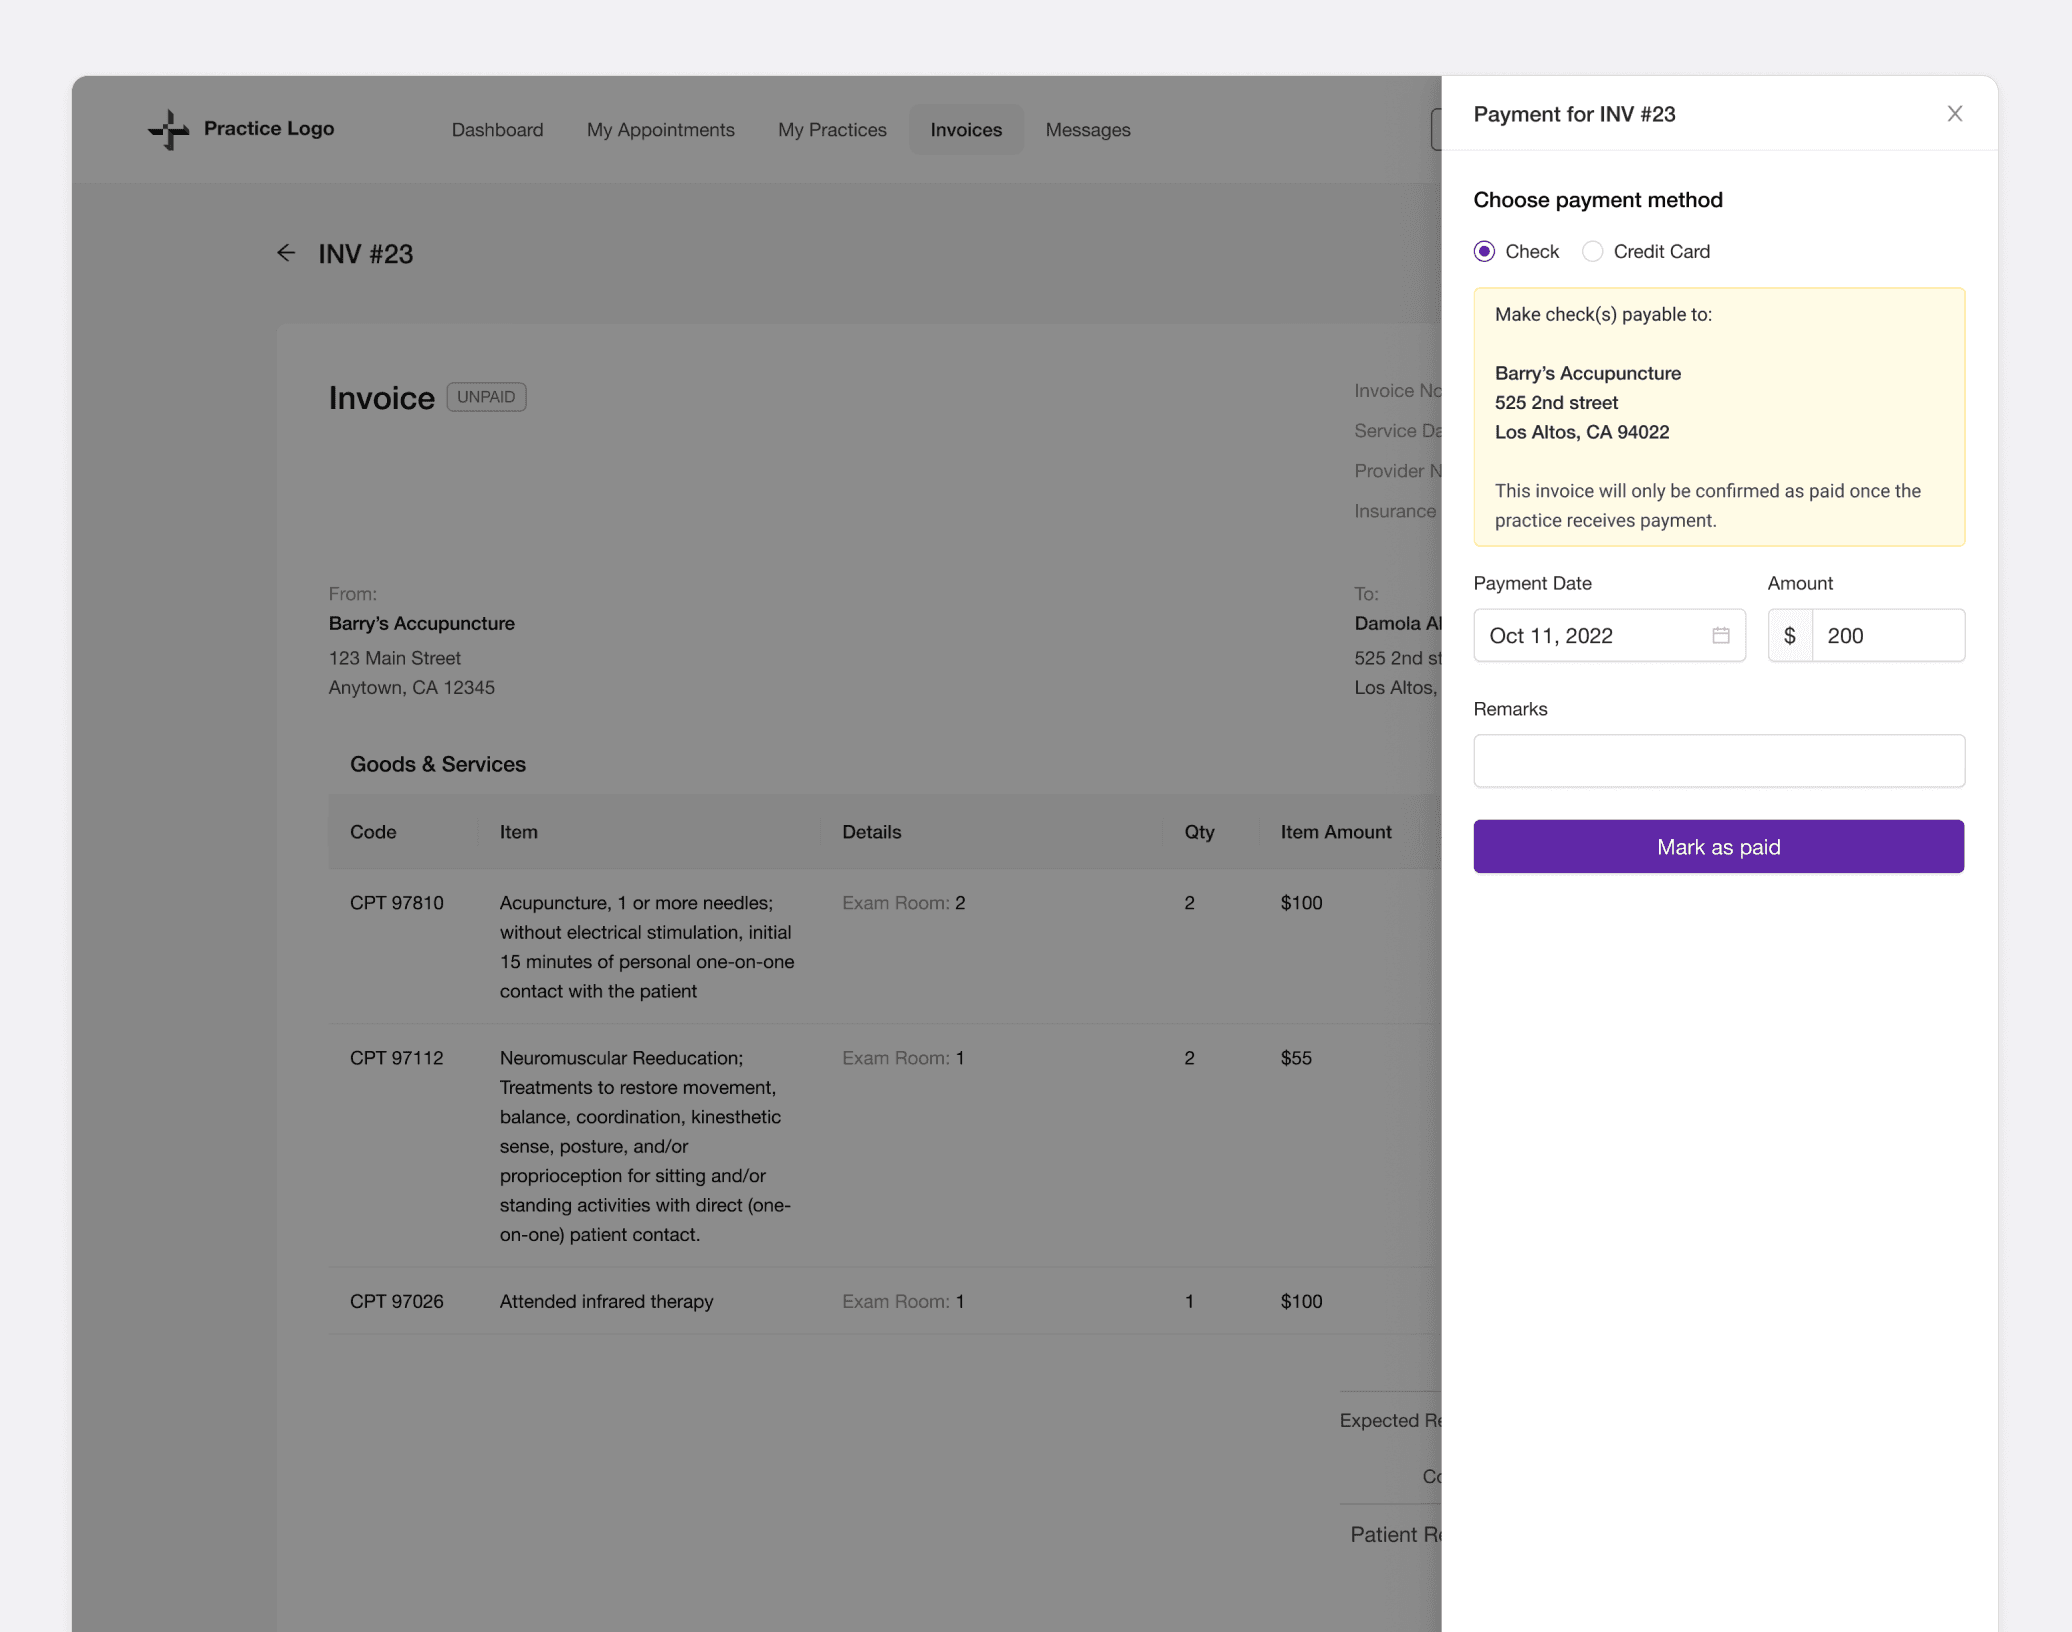Click the CPT 97112 code cell
Viewport: 2072px width, 1632px height.
coord(396,1058)
